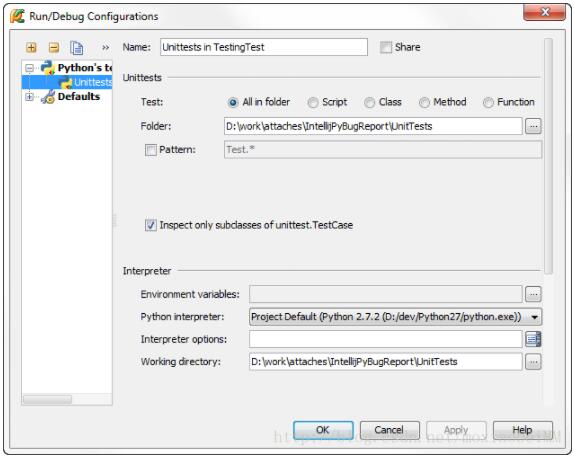Browse for the Working directory
Image resolution: width=574 pixels, height=457 pixels.
pyautogui.click(x=533, y=362)
